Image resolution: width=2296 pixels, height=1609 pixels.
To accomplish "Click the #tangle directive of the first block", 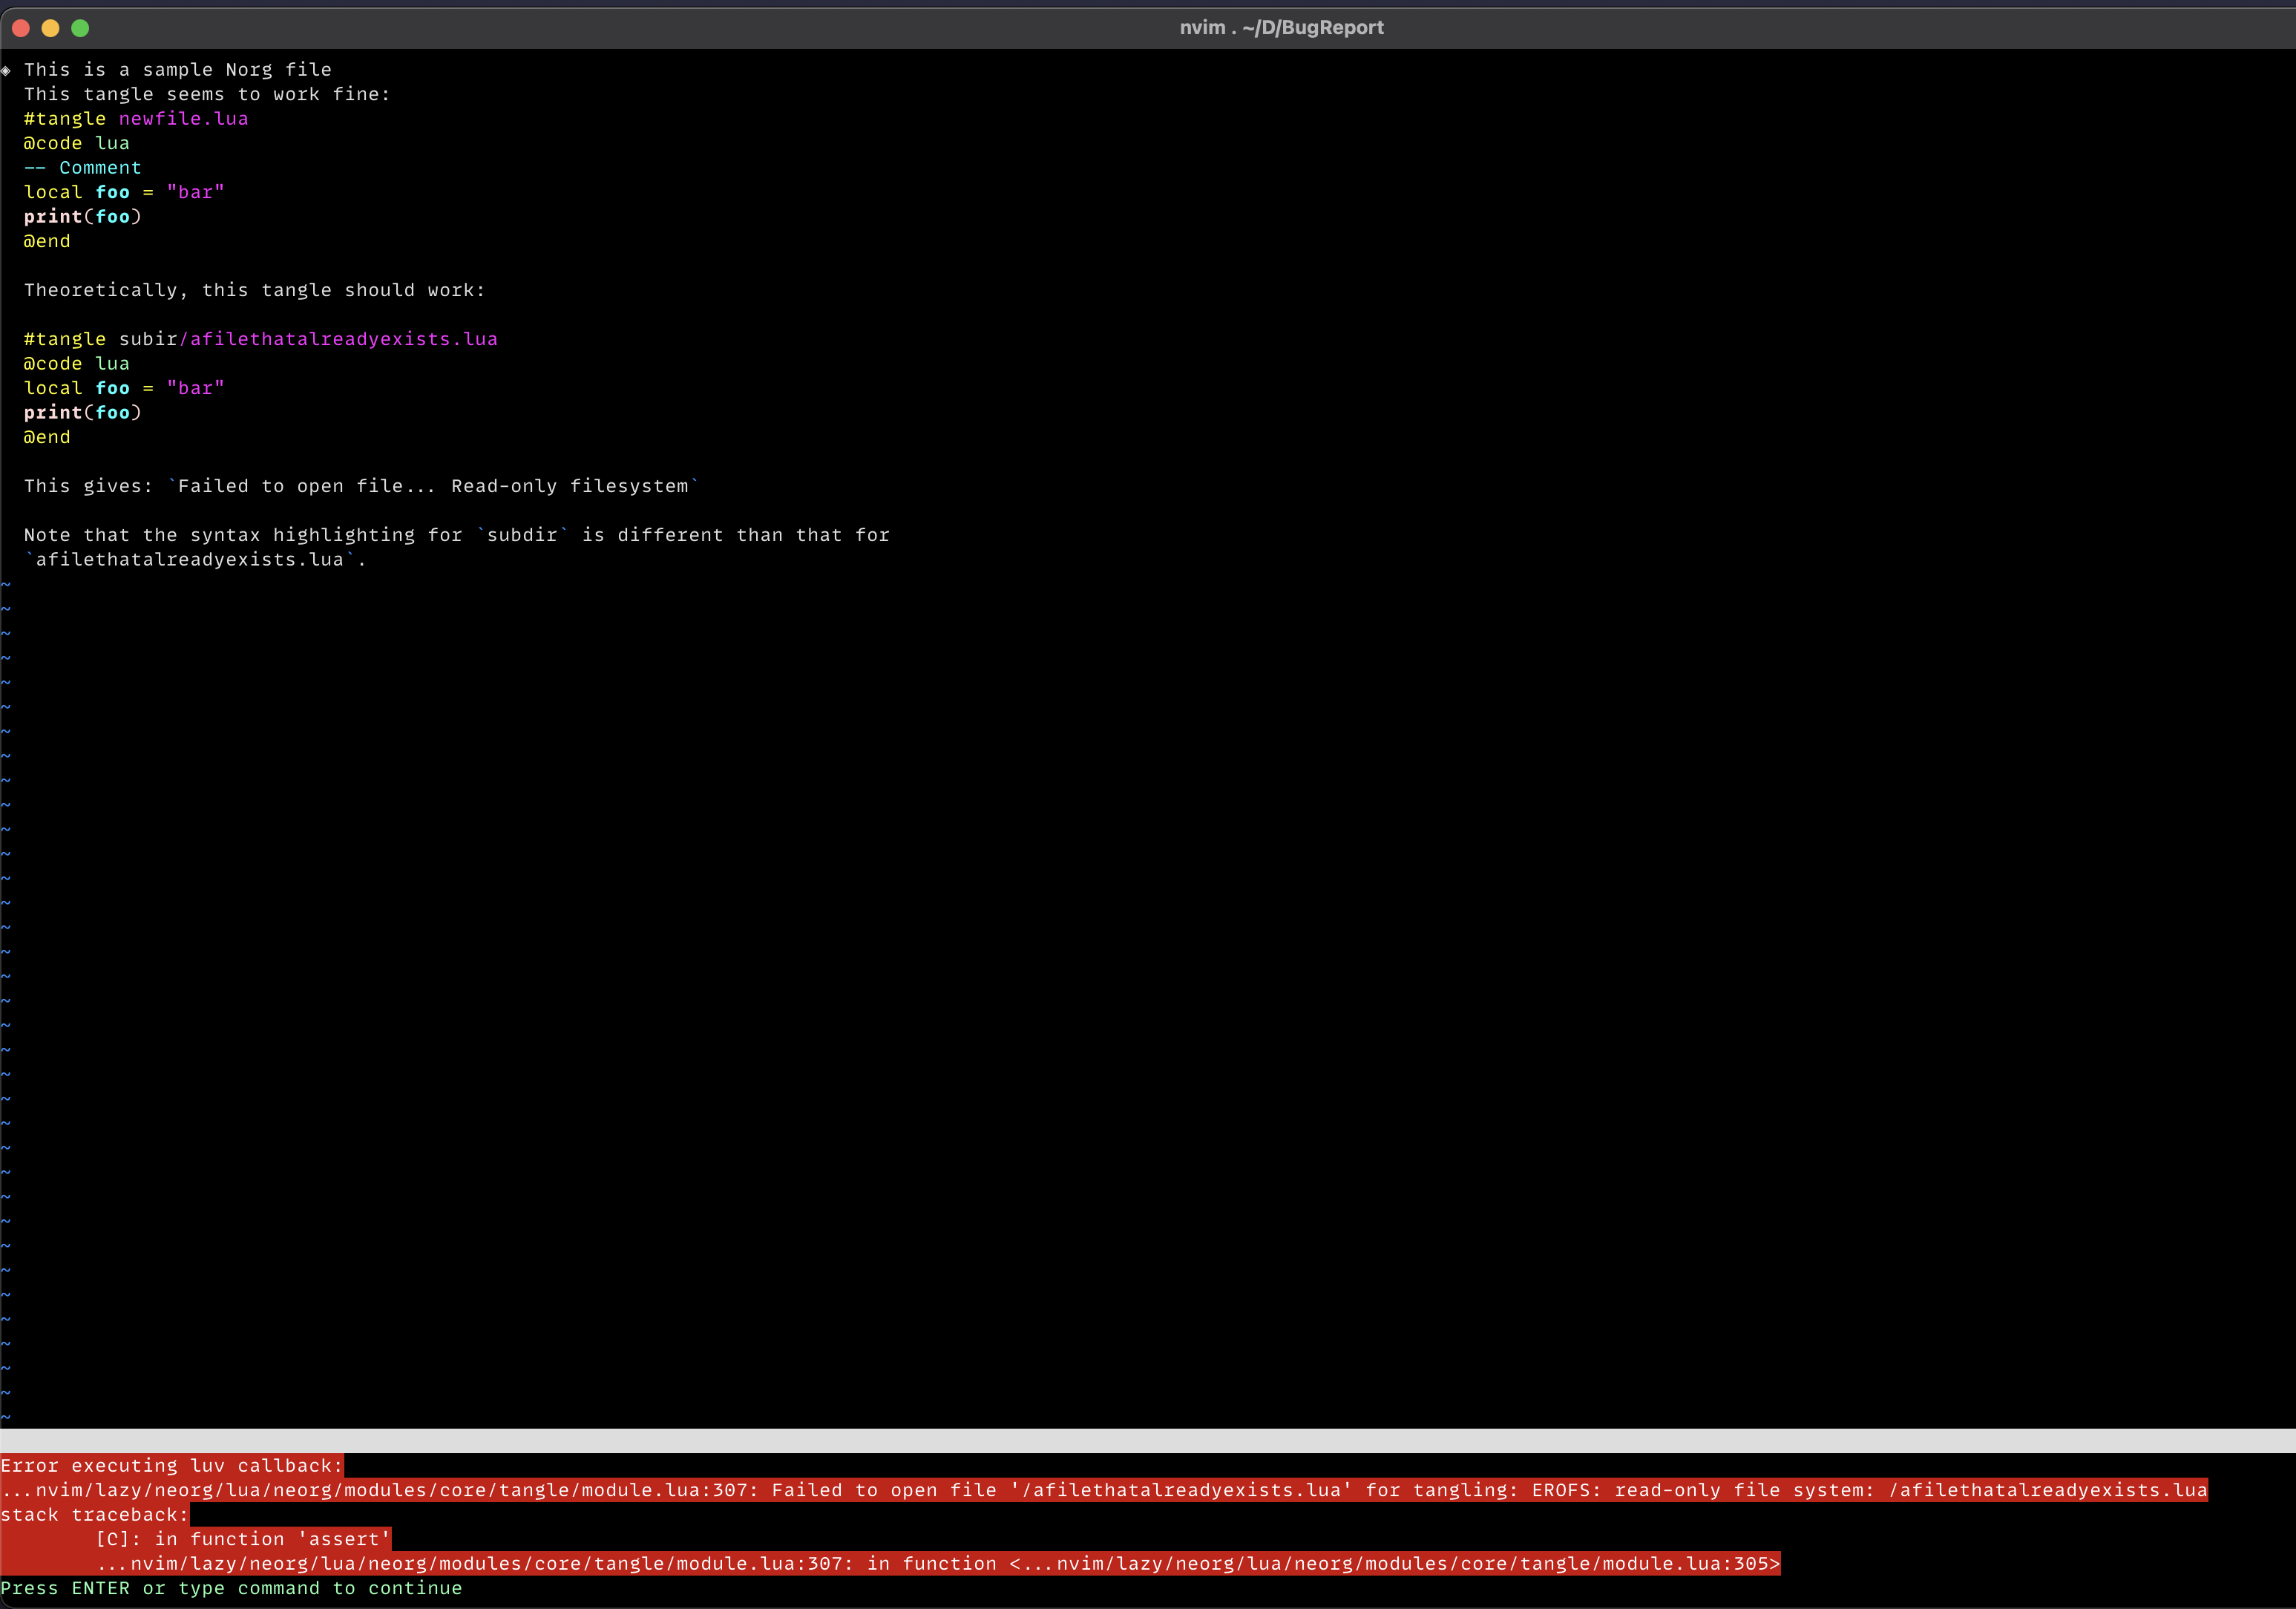I will (x=65, y=118).
